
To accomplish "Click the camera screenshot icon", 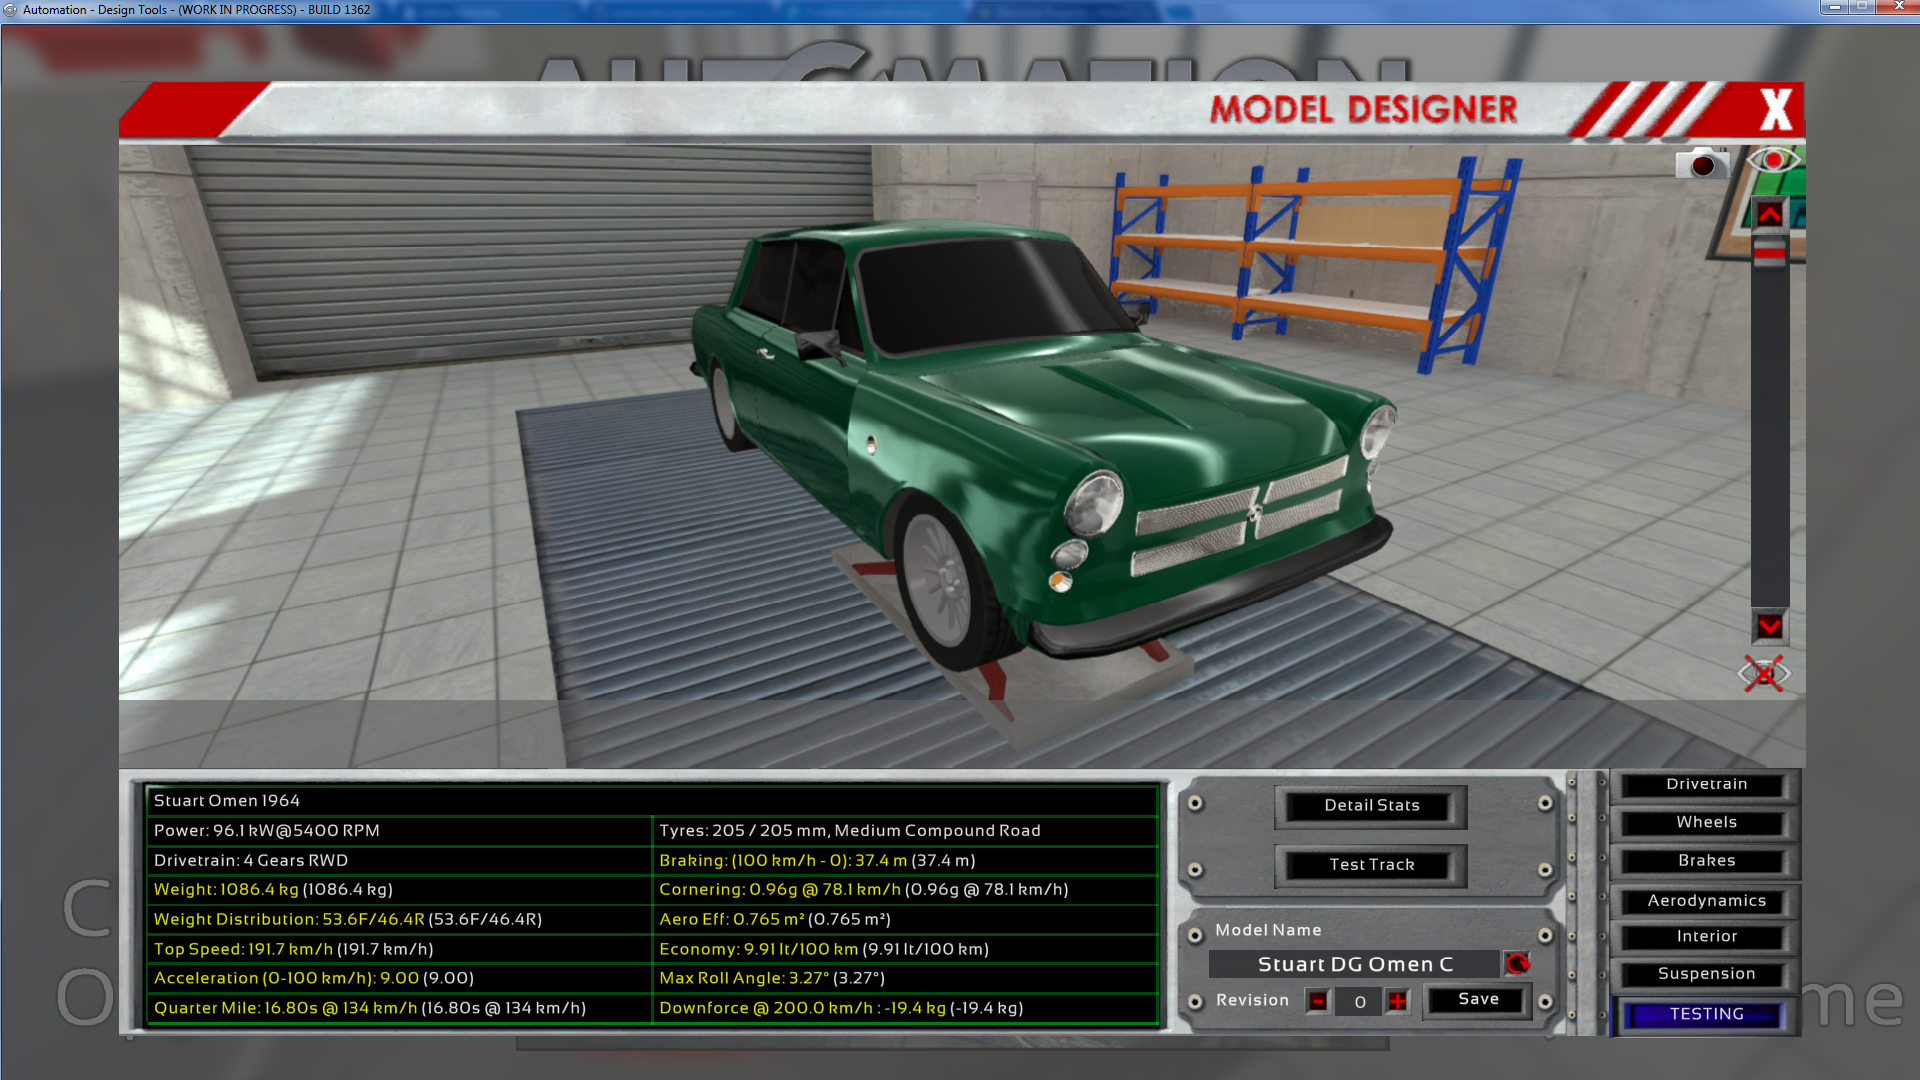I will tap(1701, 163).
